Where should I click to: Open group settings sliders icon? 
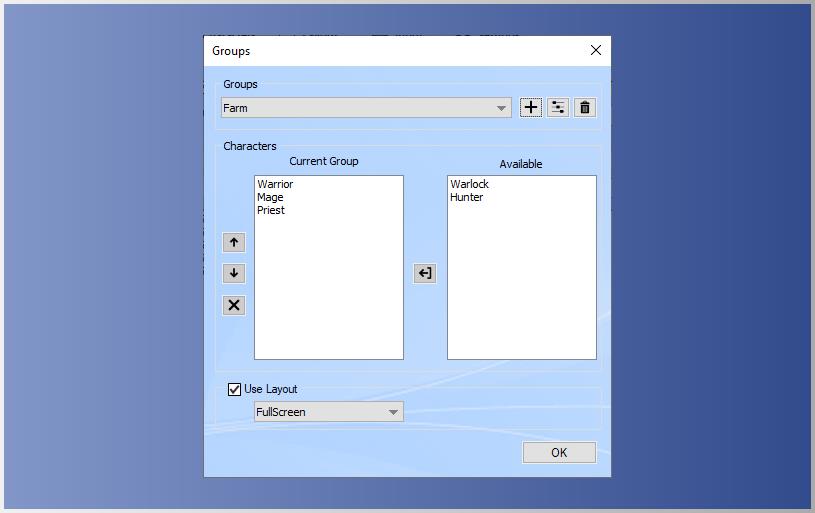pos(558,107)
